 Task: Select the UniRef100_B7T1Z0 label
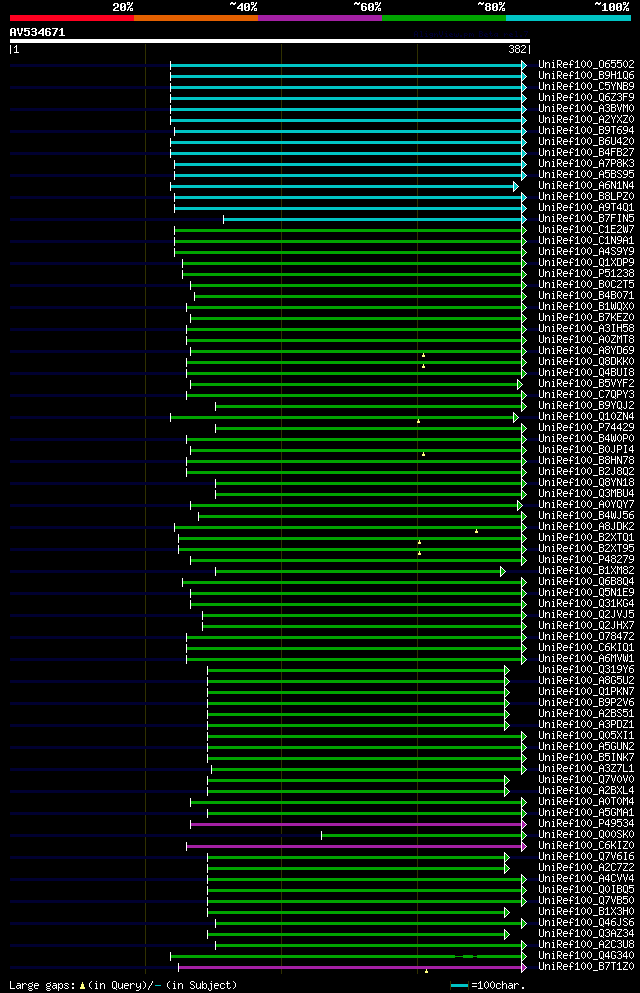pos(586,966)
